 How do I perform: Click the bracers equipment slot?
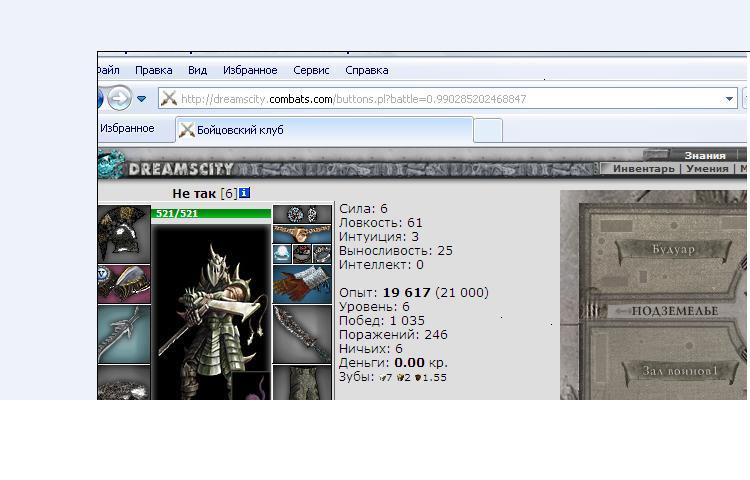pyautogui.click(x=124, y=284)
